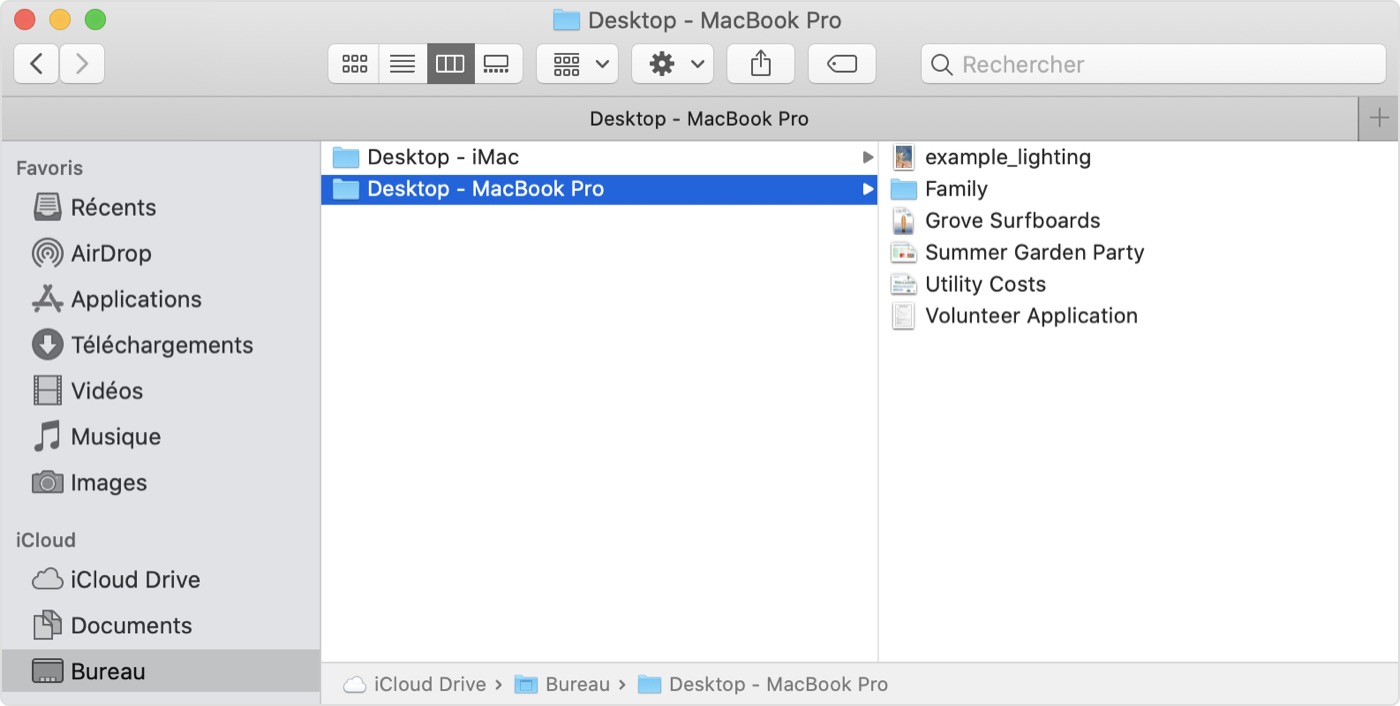Click the Utility Costs spreadsheet icon
Screen dimensions: 1400x706
click(903, 284)
